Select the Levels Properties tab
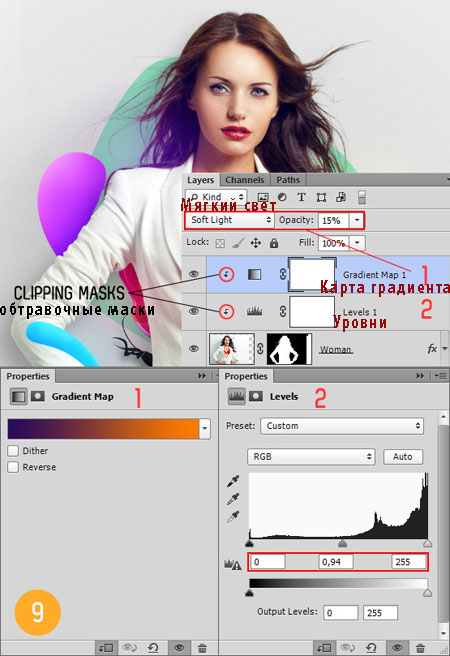450x656 pixels. [x=246, y=376]
